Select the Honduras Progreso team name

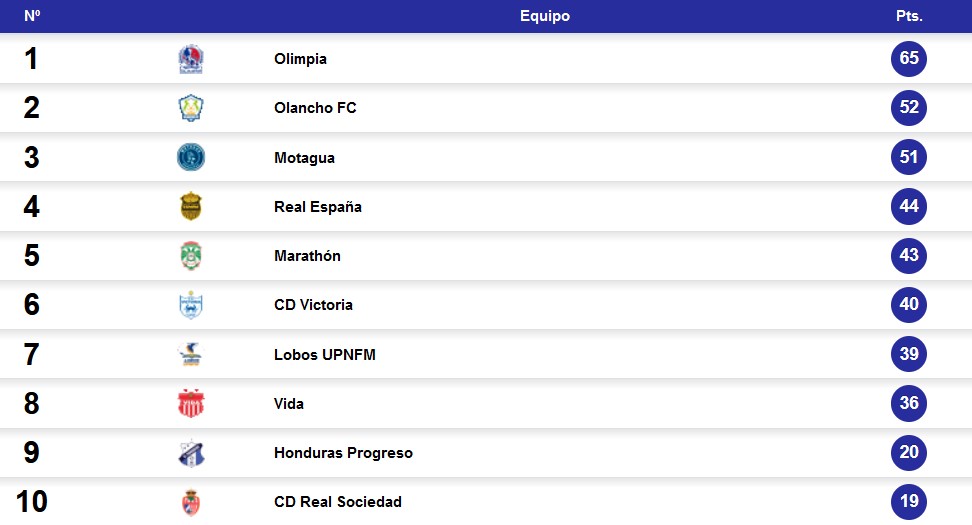[343, 453]
